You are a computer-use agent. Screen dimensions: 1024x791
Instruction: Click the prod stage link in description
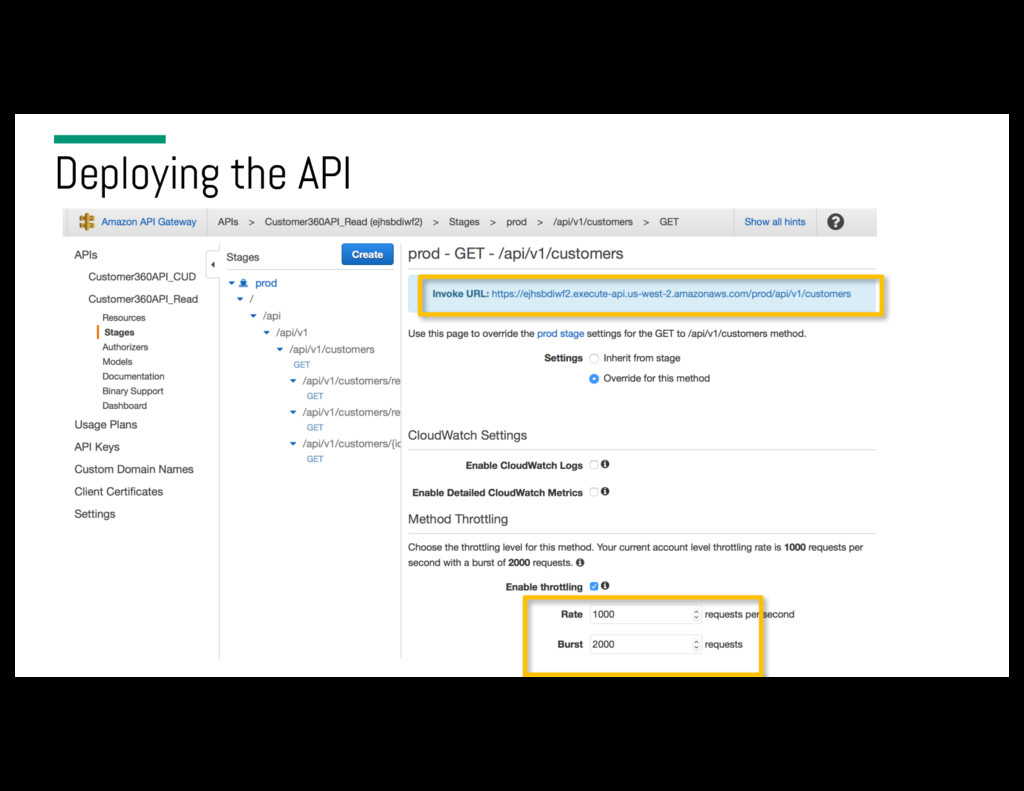click(560, 334)
